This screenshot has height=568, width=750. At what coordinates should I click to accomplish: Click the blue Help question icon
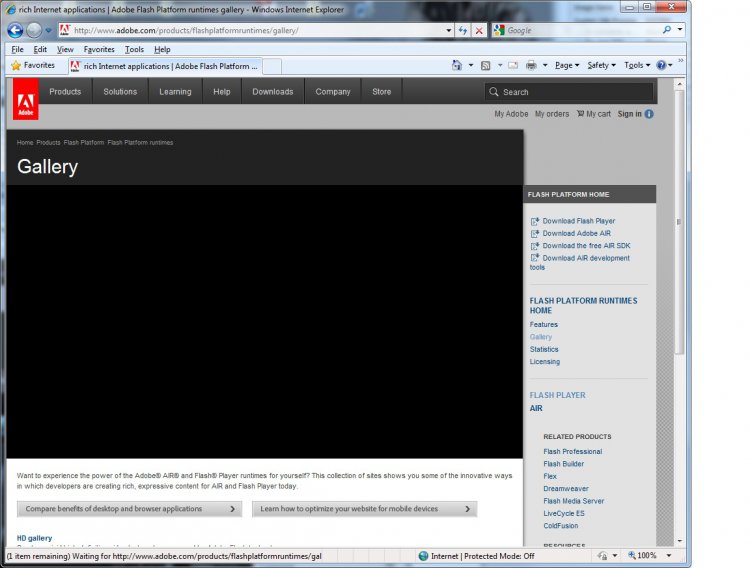661,65
